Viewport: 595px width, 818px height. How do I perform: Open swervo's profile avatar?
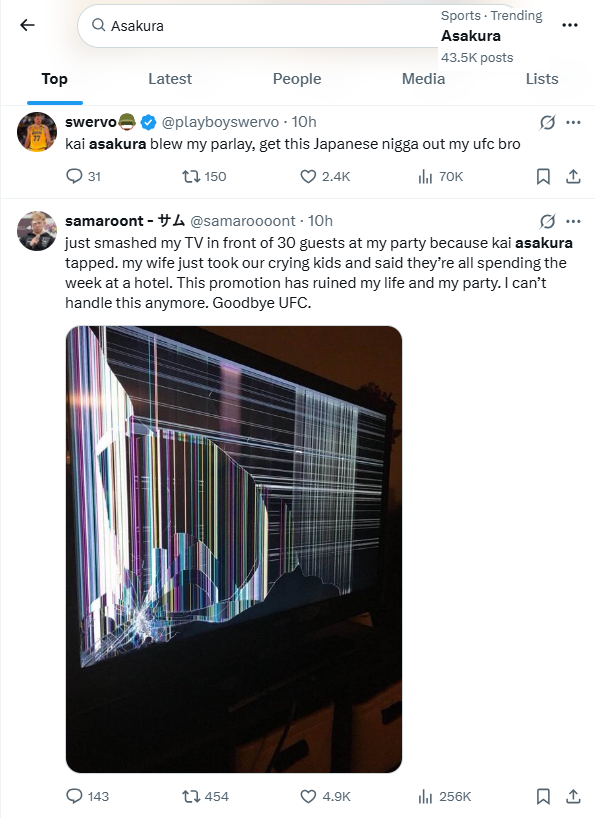(37, 132)
